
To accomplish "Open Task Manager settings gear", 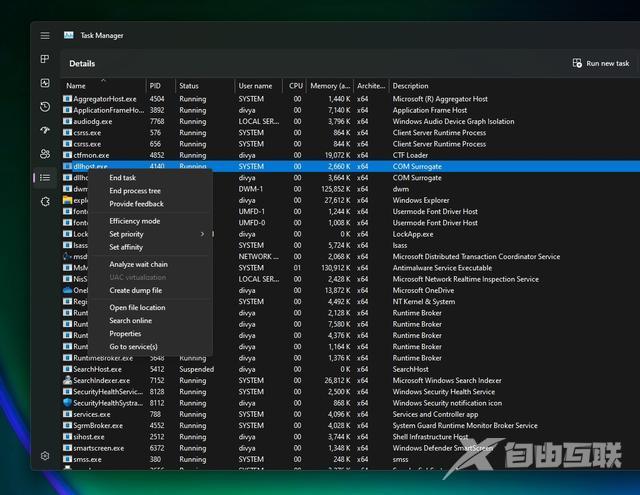I will coord(45,456).
